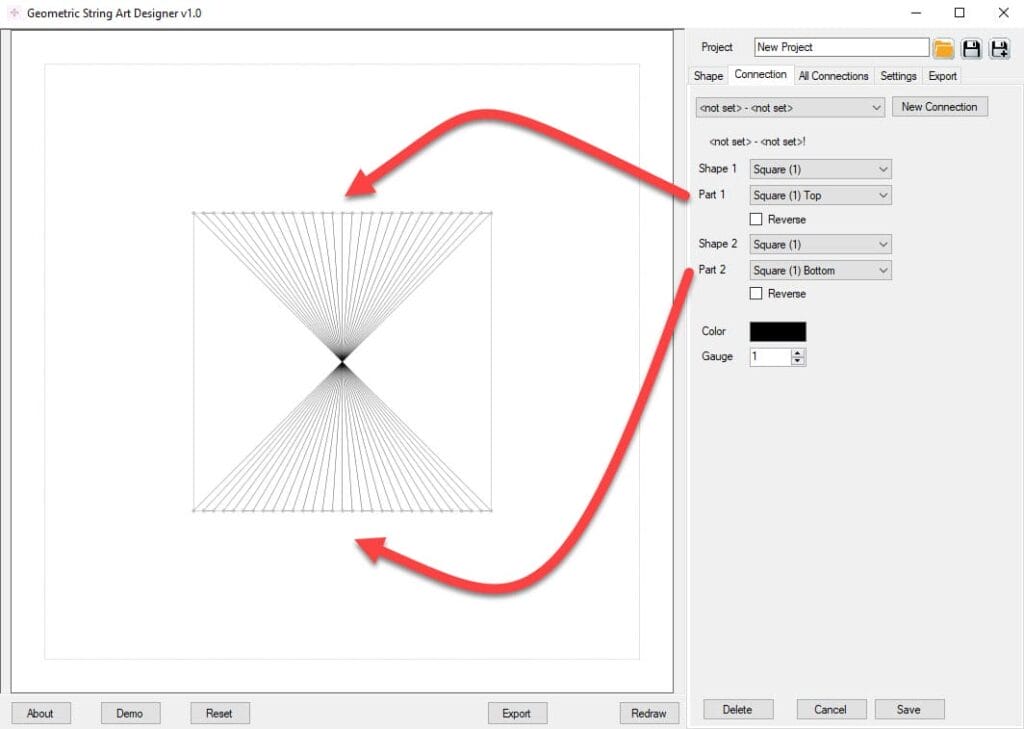Enable Reverse checkbox under Part 1
Viewport: 1024px width, 729px height.
point(756,219)
